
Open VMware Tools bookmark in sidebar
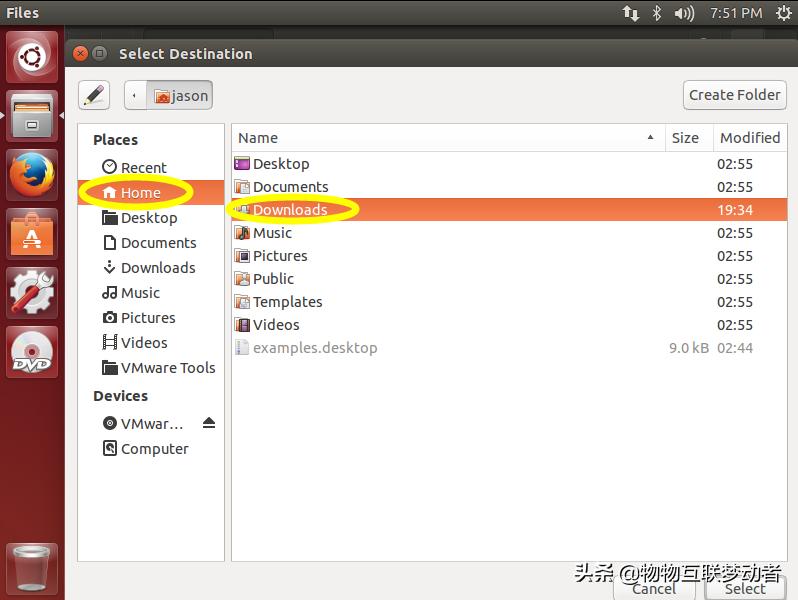tap(151, 367)
